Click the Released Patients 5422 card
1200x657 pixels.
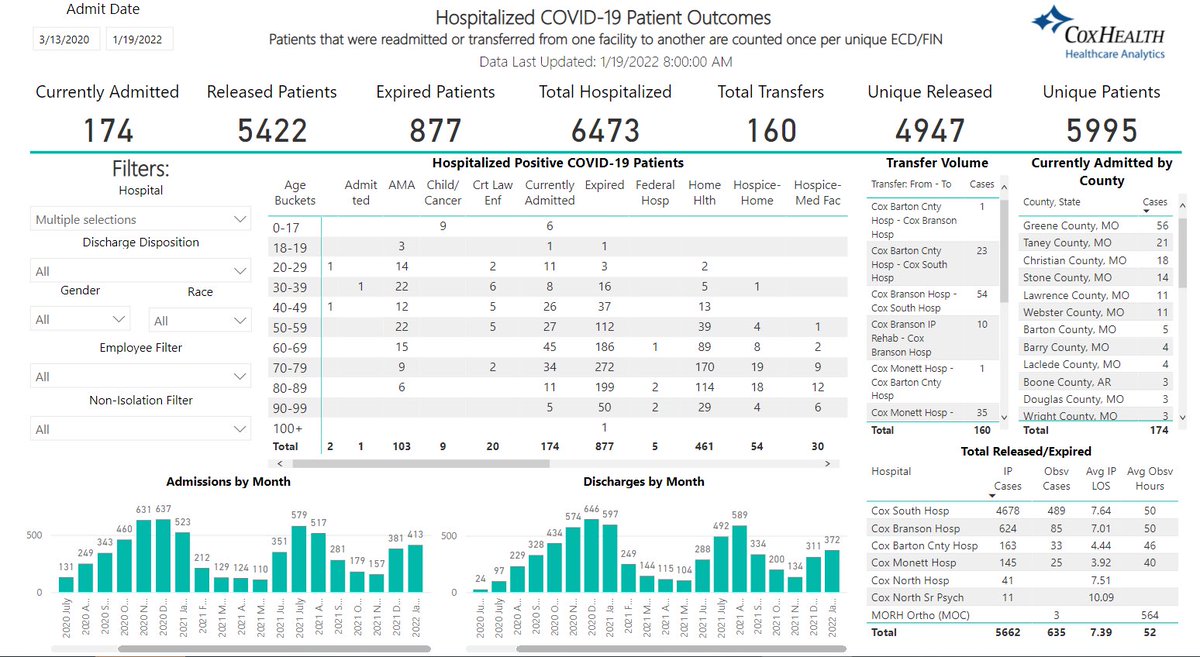[272, 115]
